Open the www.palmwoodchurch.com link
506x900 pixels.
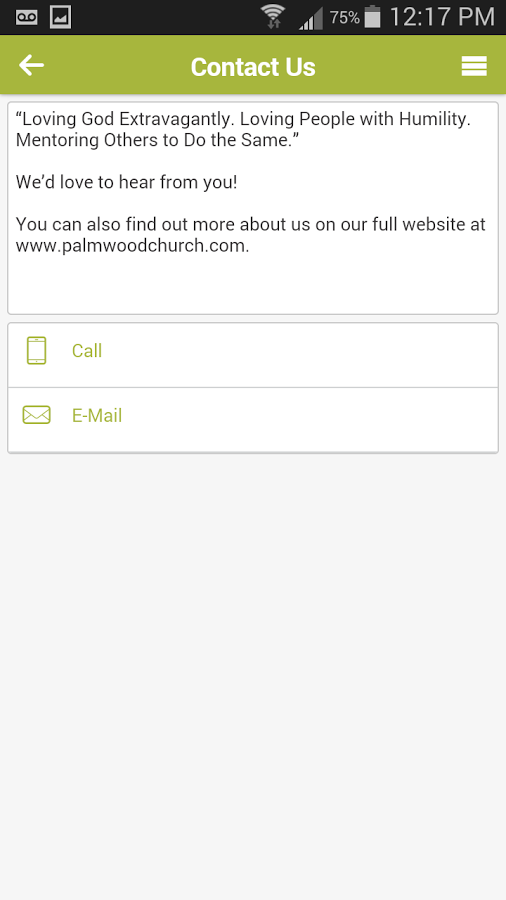tap(133, 246)
